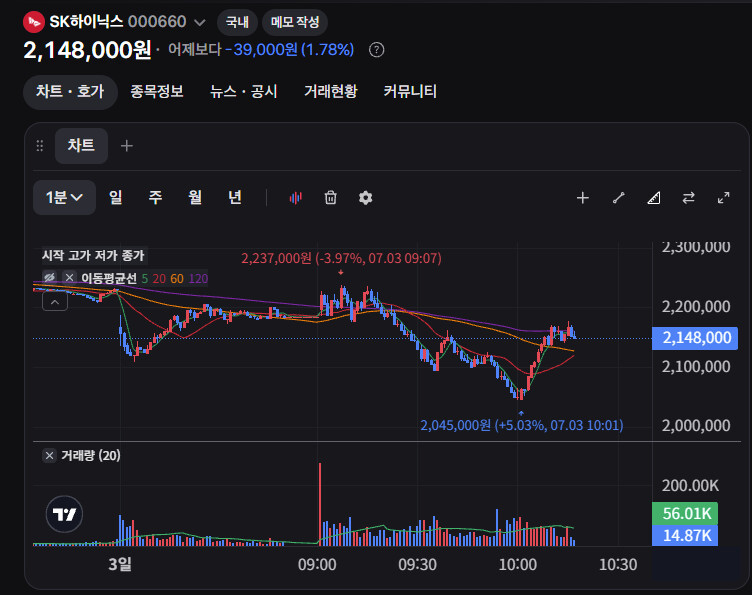Select the trend line drawing tool
Screen dimensions: 752x595
point(619,198)
